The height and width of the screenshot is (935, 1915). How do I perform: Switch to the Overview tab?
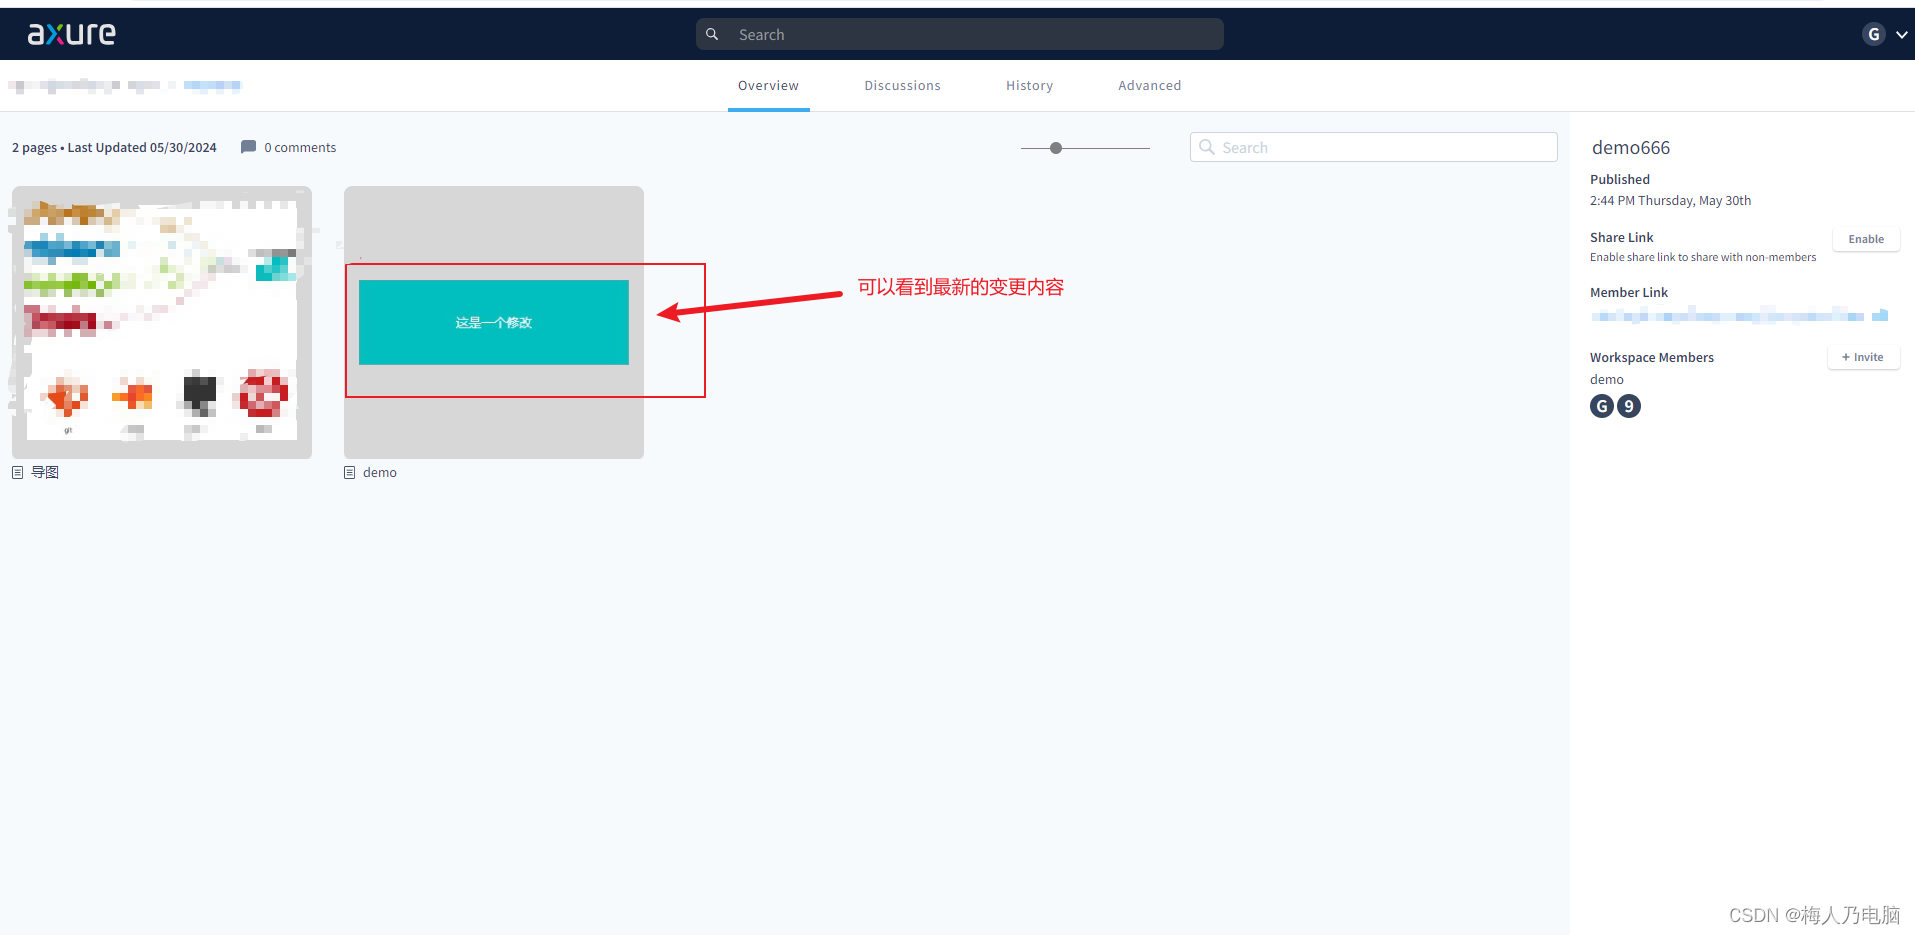pyautogui.click(x=768, y=86)
